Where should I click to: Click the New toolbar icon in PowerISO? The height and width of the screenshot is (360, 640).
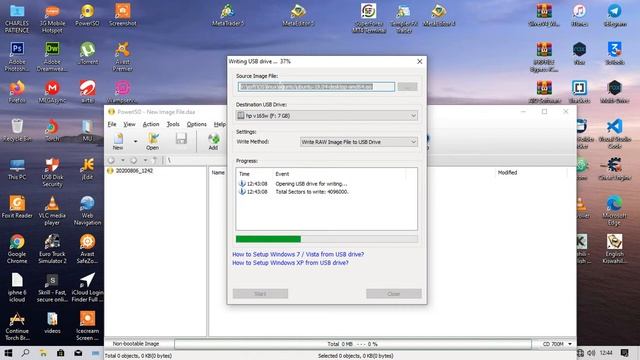(118, 141)
